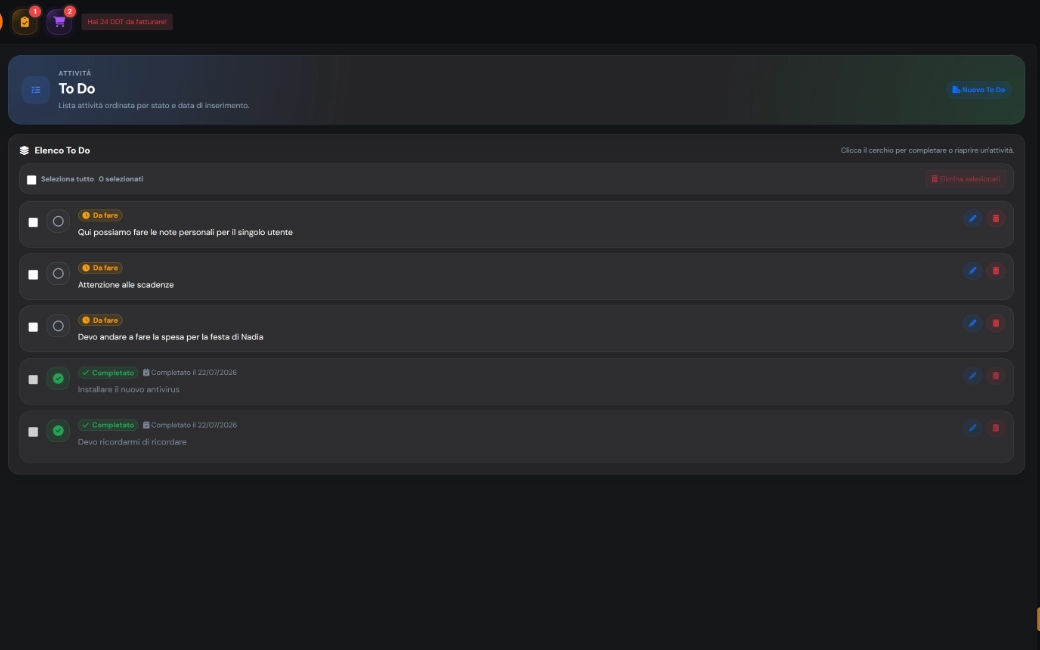This screenshot has height=650, width=1040.
Task: Delete the 'Installare il nuovo antivirus' task
Action: click(x=996, y=375)
